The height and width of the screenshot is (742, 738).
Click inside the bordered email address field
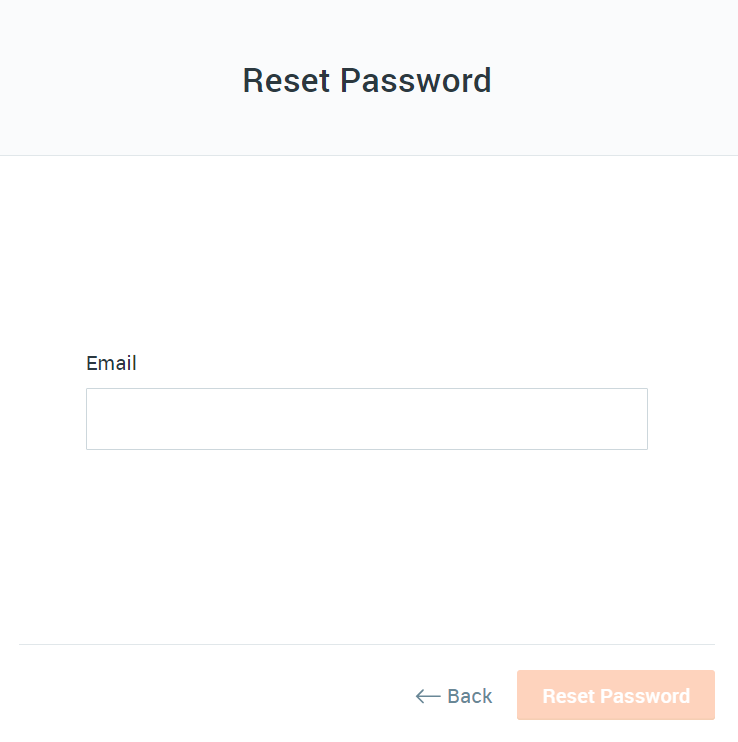coord(367,419)
